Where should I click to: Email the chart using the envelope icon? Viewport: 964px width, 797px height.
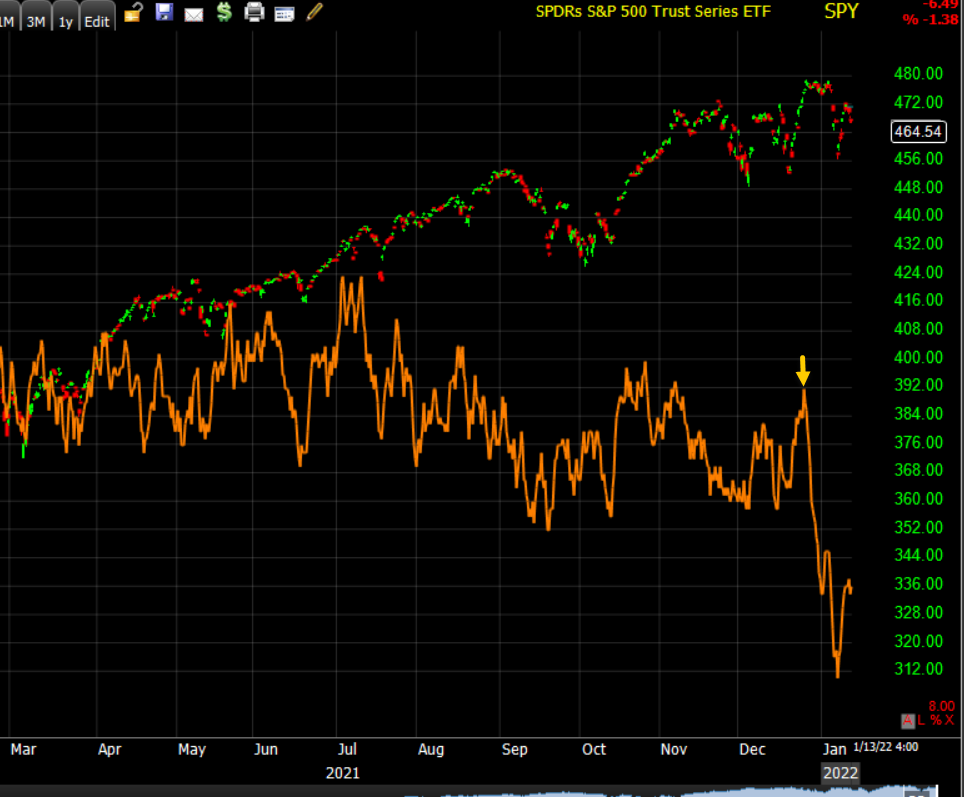194,14
